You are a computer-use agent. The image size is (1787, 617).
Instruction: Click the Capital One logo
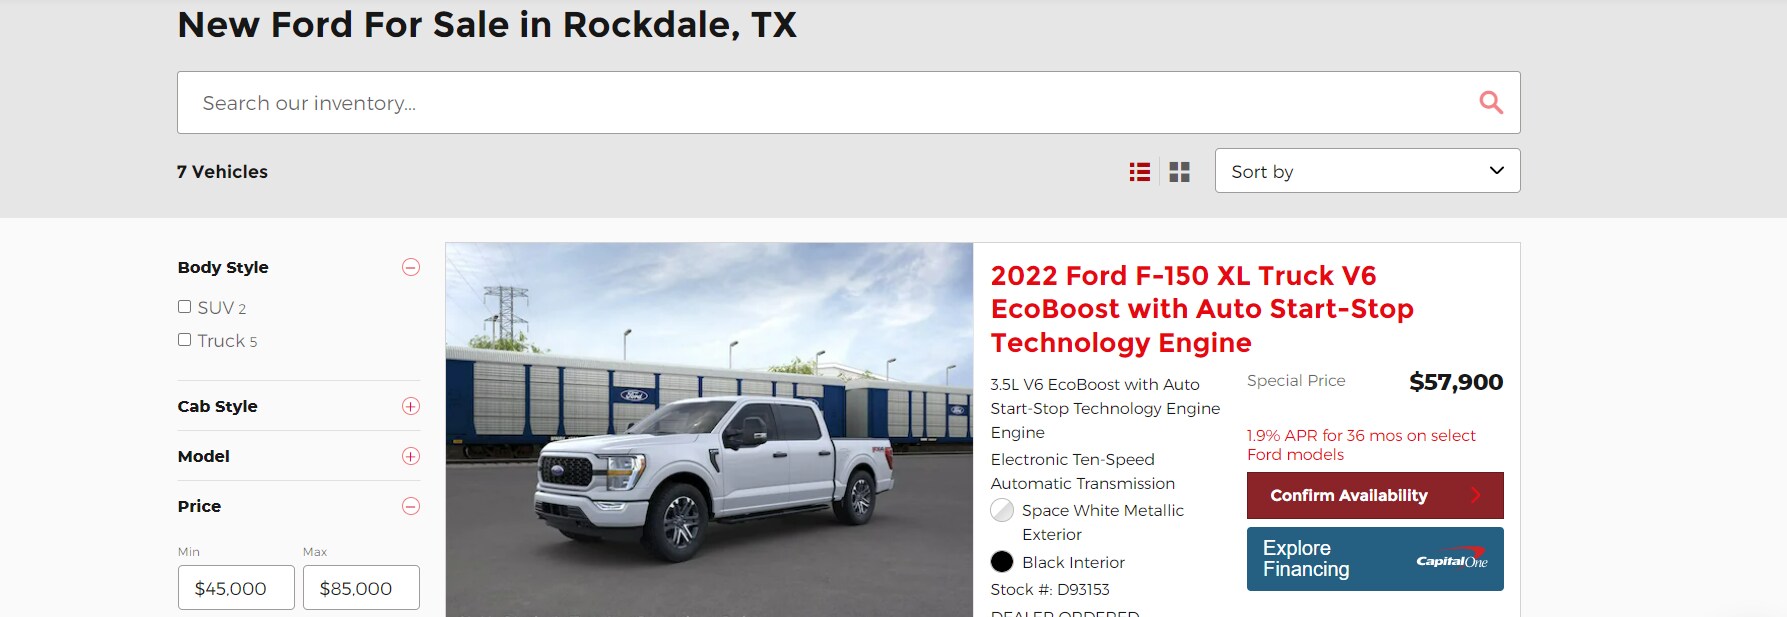pos(1452,559)
